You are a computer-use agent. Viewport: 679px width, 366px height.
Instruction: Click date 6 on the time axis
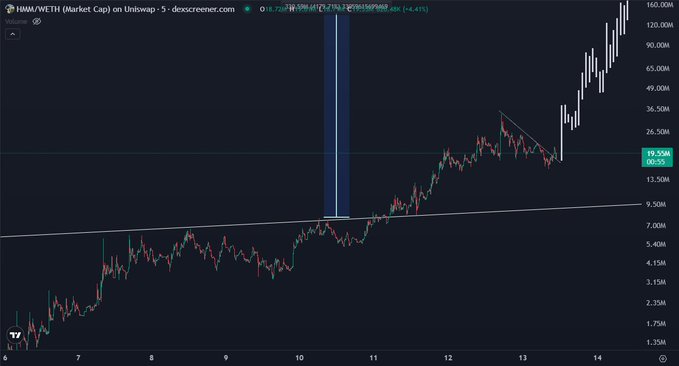(x=5, y=358)
